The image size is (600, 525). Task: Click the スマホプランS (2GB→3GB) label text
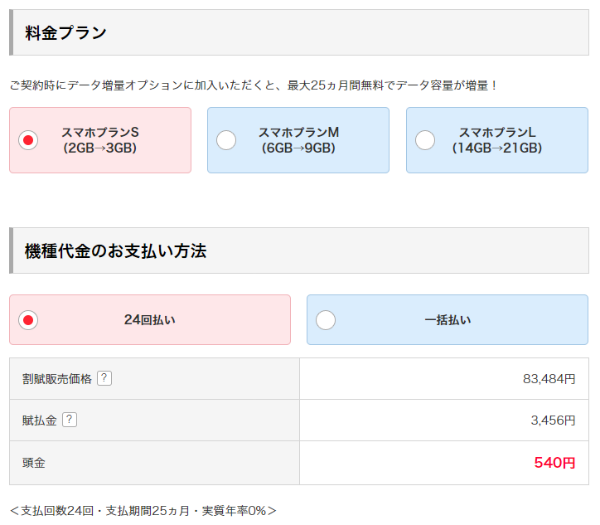[x=100, y=140]
